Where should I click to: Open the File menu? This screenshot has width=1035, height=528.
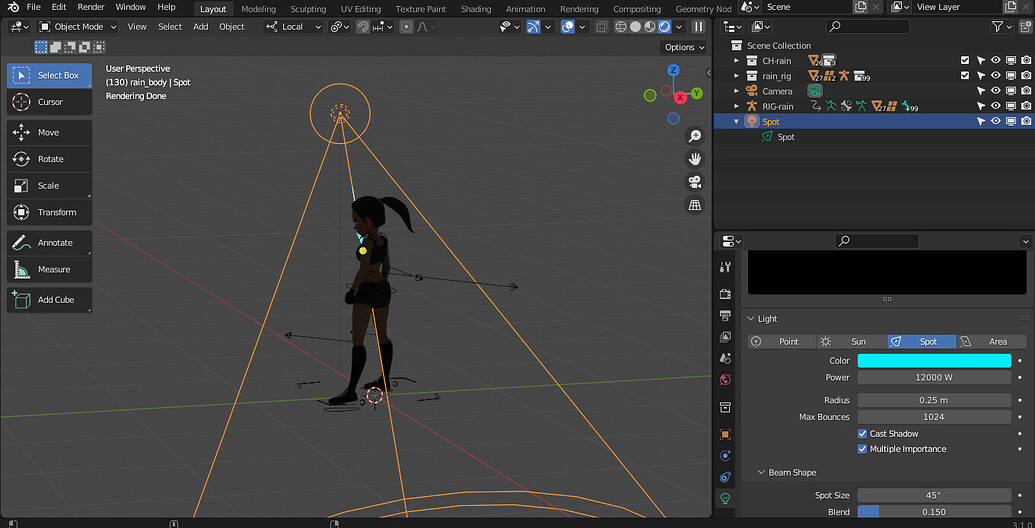[x=34, y=7]
